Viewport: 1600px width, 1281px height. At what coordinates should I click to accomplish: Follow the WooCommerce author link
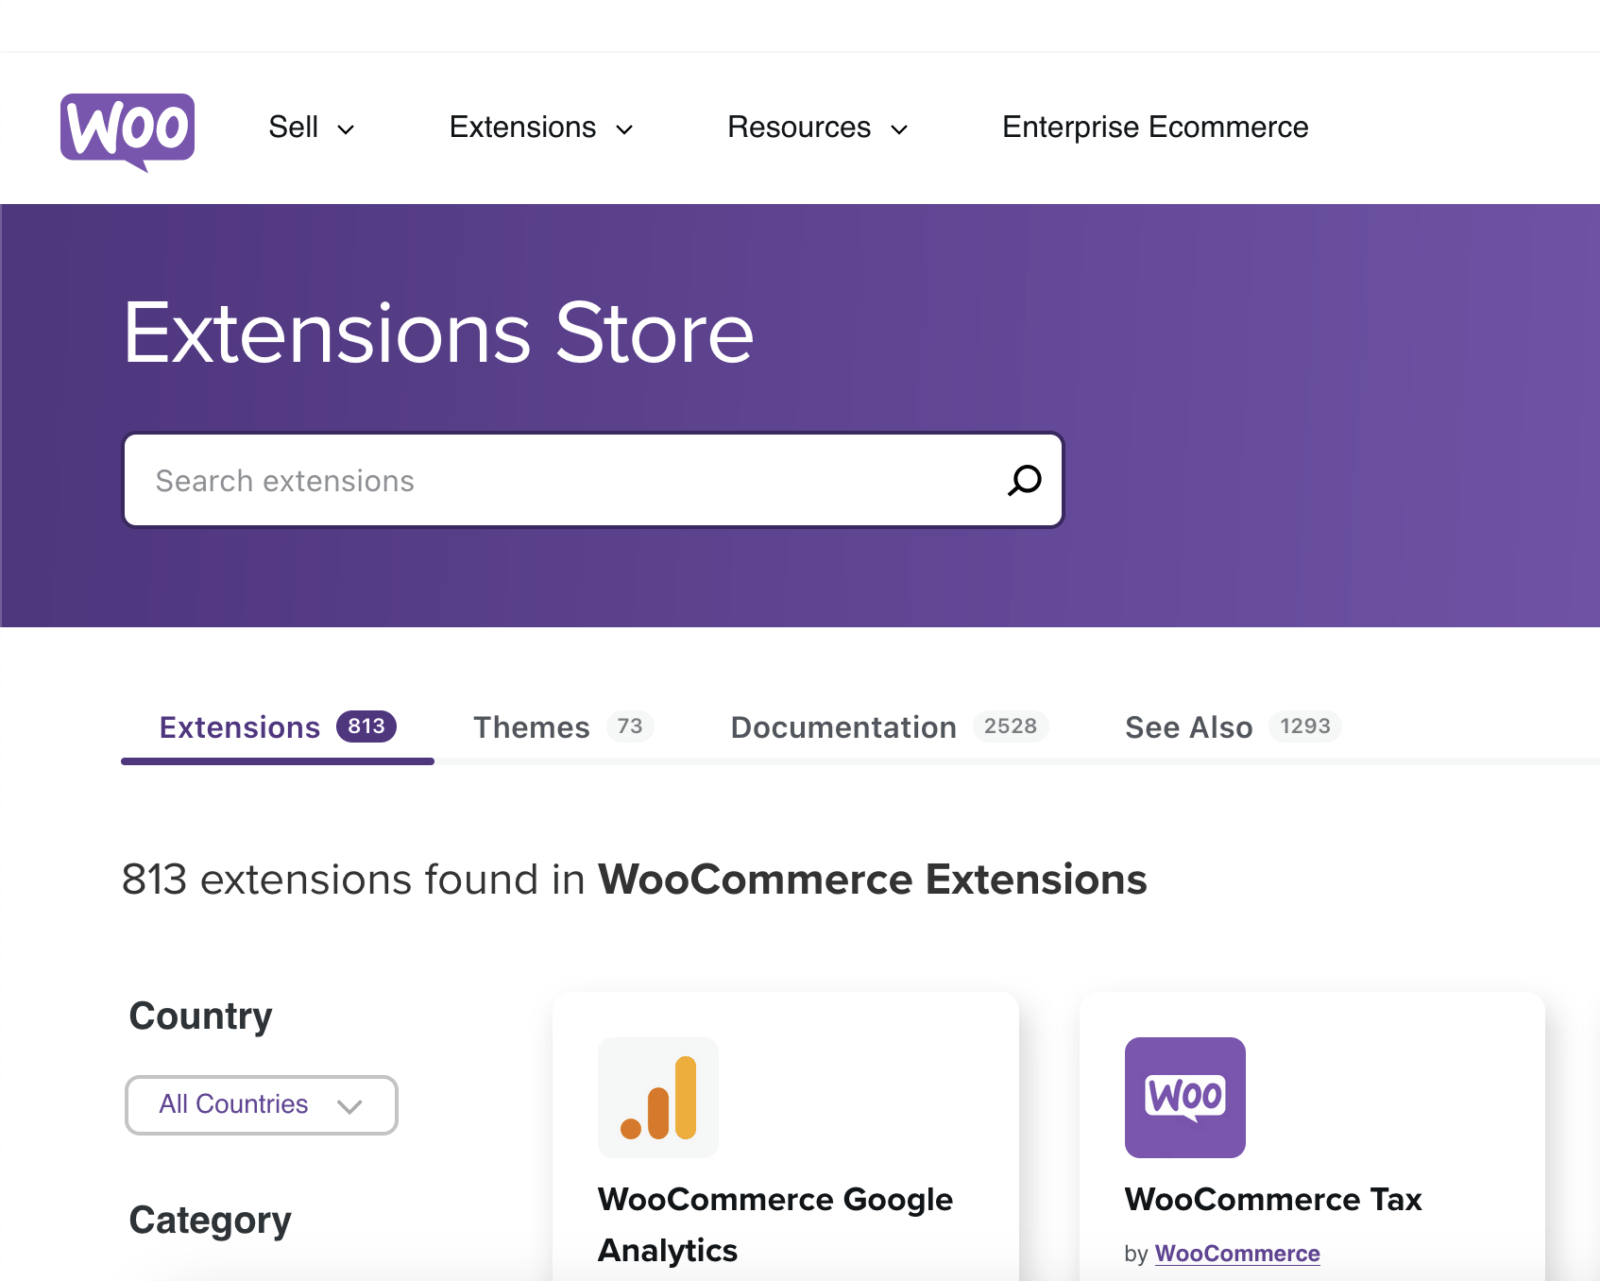(x=1237, y=1254)
